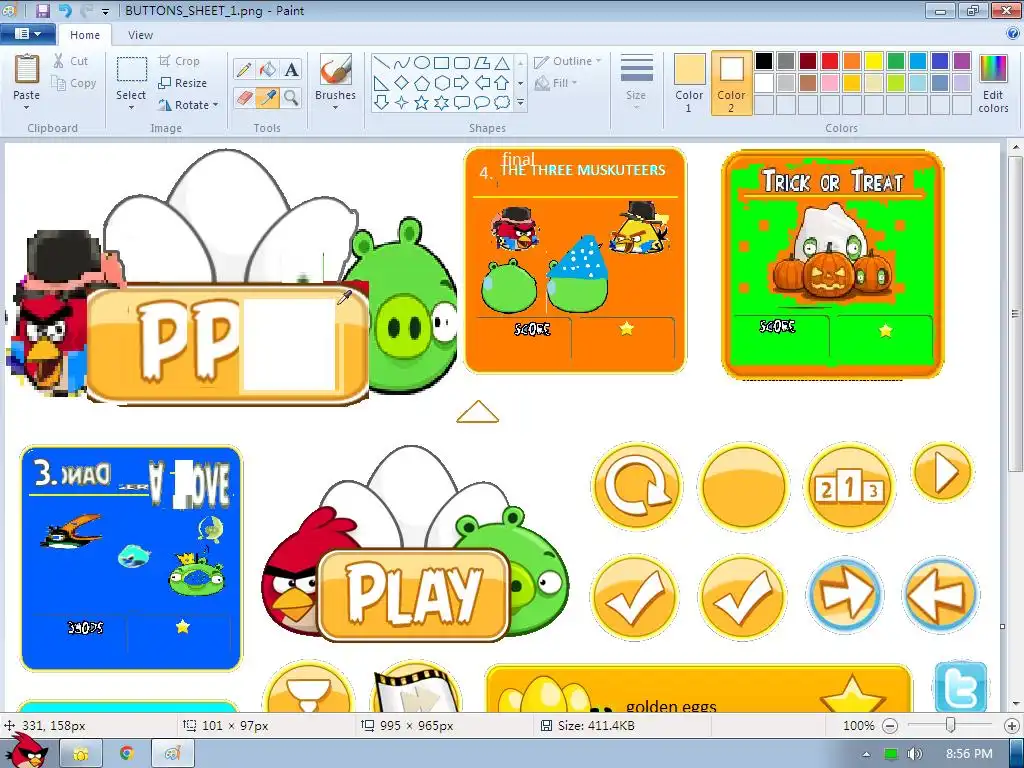Select the Text tool
1024x768 pixels.
[x=291, y=70]
